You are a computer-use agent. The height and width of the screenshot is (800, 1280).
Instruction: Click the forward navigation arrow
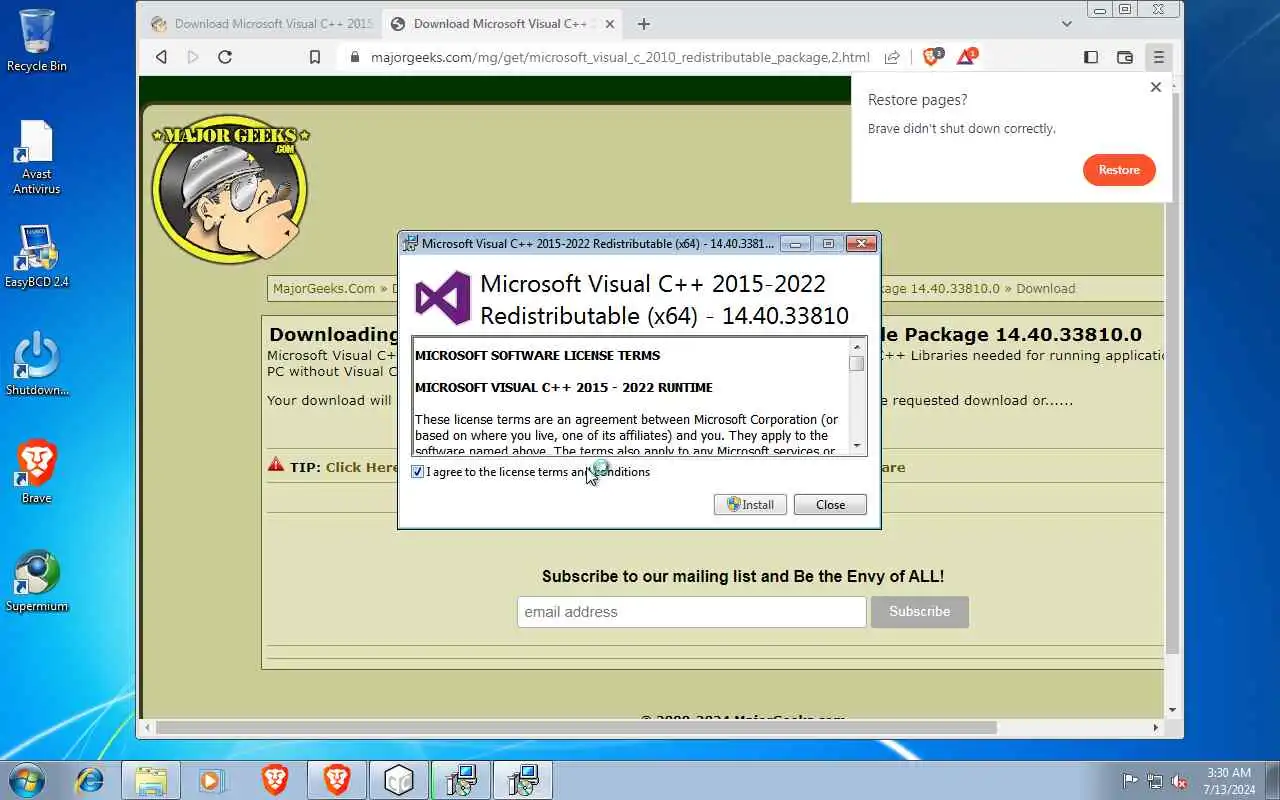coord(193,57)
